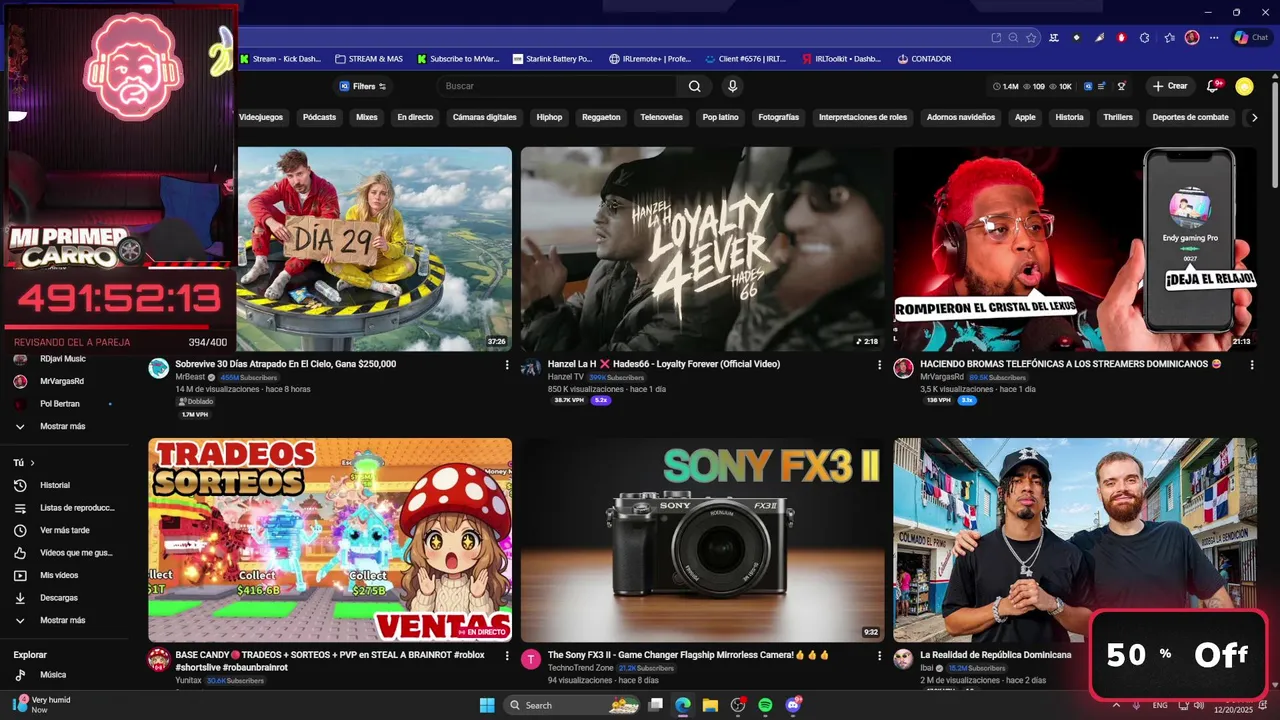
Task: Click the red hand blocker extension icon
Action: point(1121,37)
